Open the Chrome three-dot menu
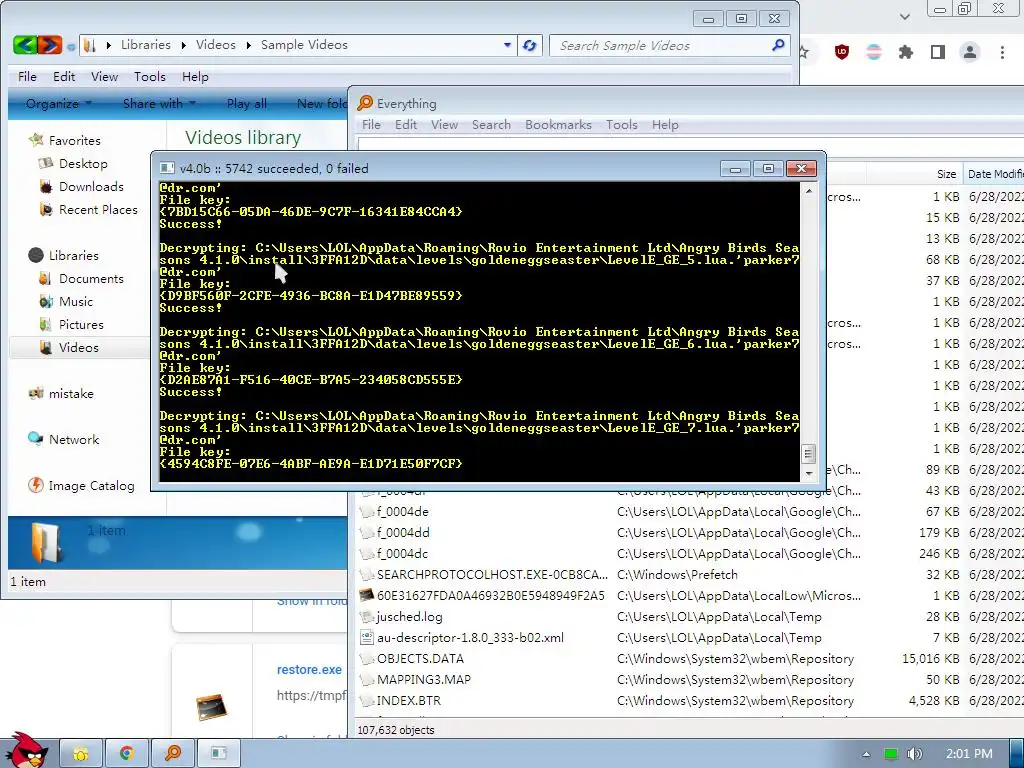The height and width of the screenshot is (768, 1024). coord(1002,52)
